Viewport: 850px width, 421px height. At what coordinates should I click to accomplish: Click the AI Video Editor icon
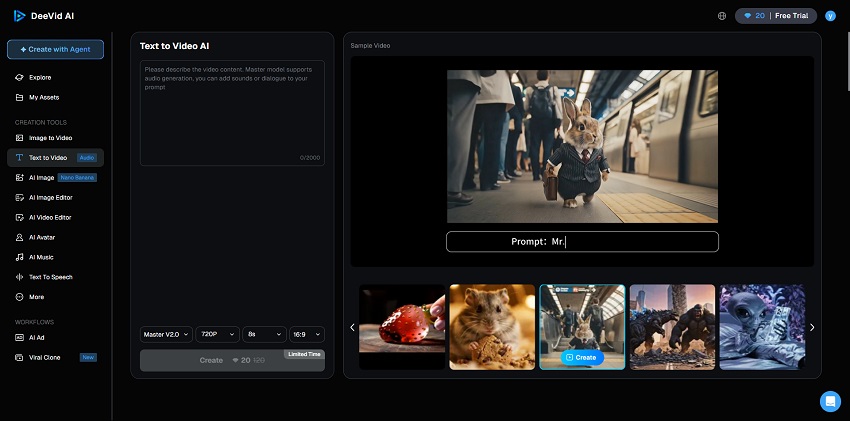(20, 217)
